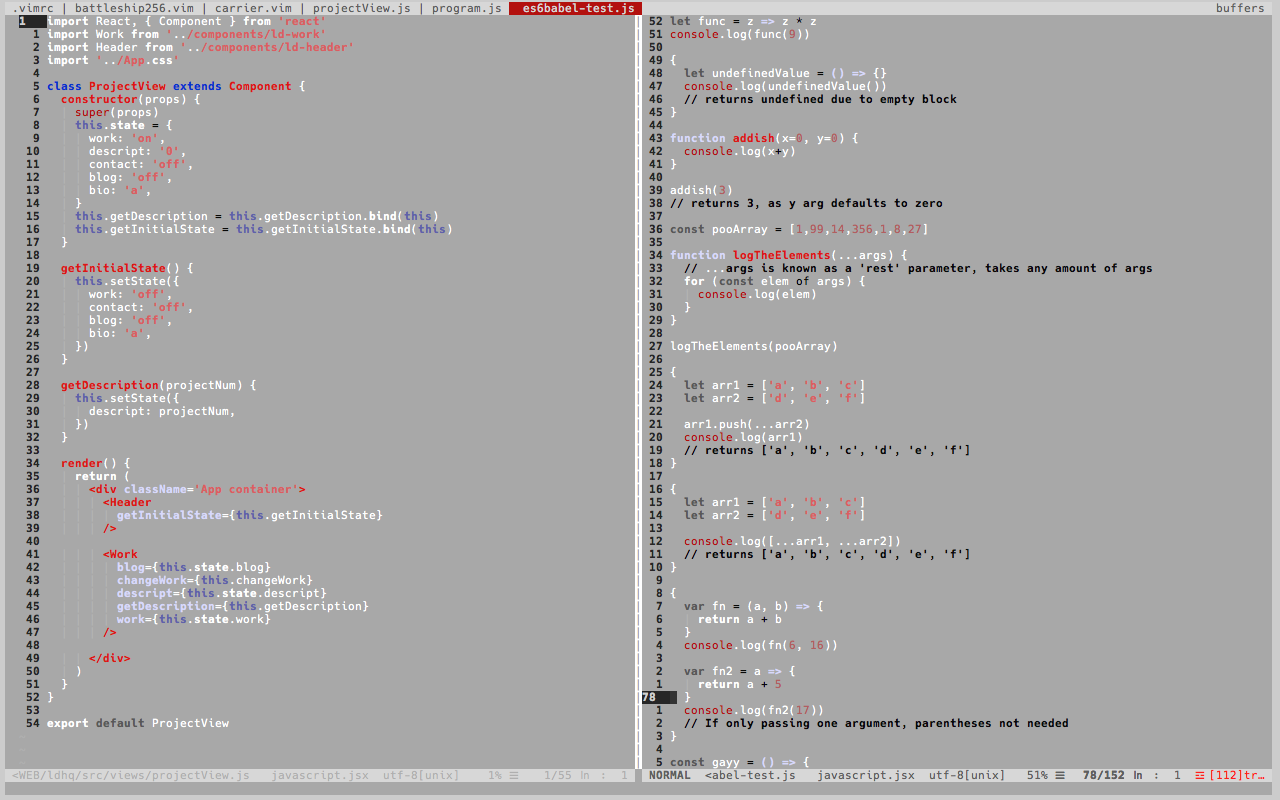Click 'console.log(func(9))' line
The image size is (1280, 800).
tap(740, 34)
